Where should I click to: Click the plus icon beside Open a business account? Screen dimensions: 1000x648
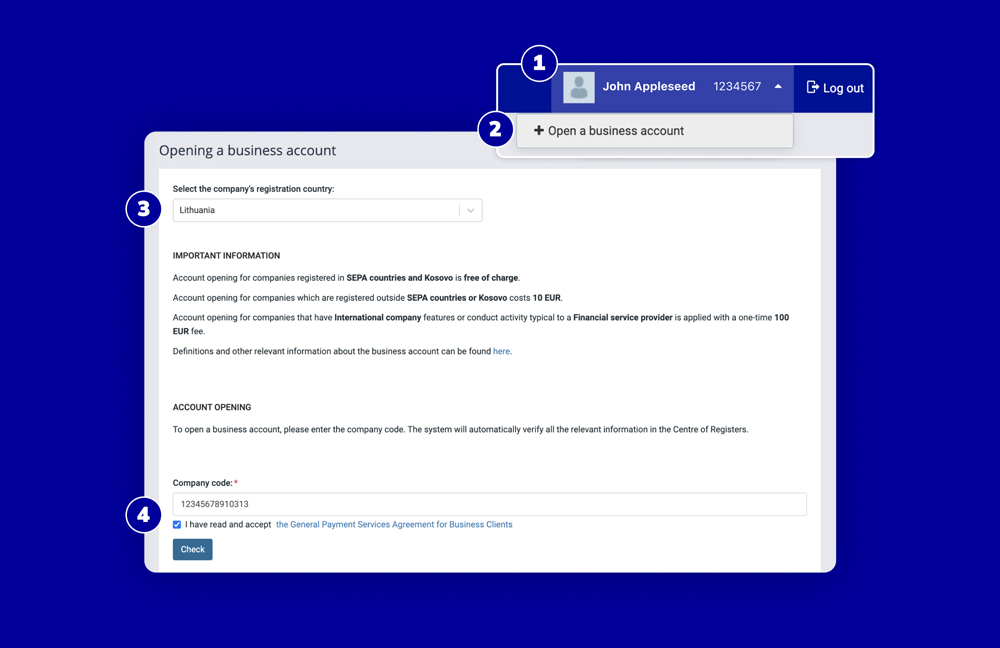[538, 130]
